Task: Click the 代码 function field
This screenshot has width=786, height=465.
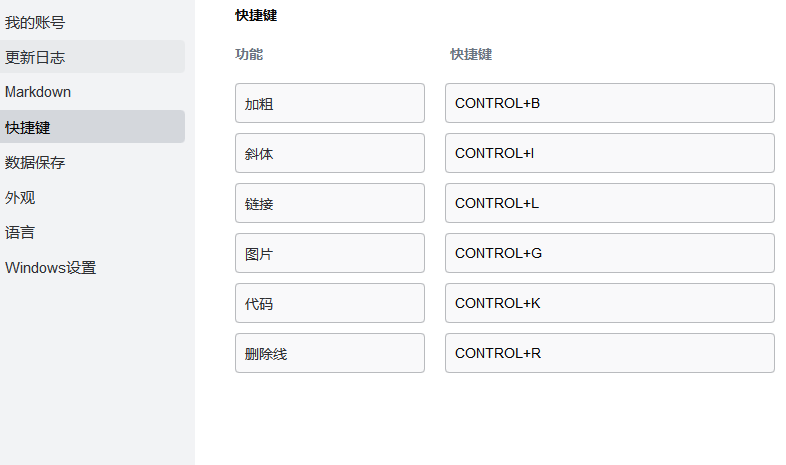Action: pyautogui.click(x=329, y=303)
